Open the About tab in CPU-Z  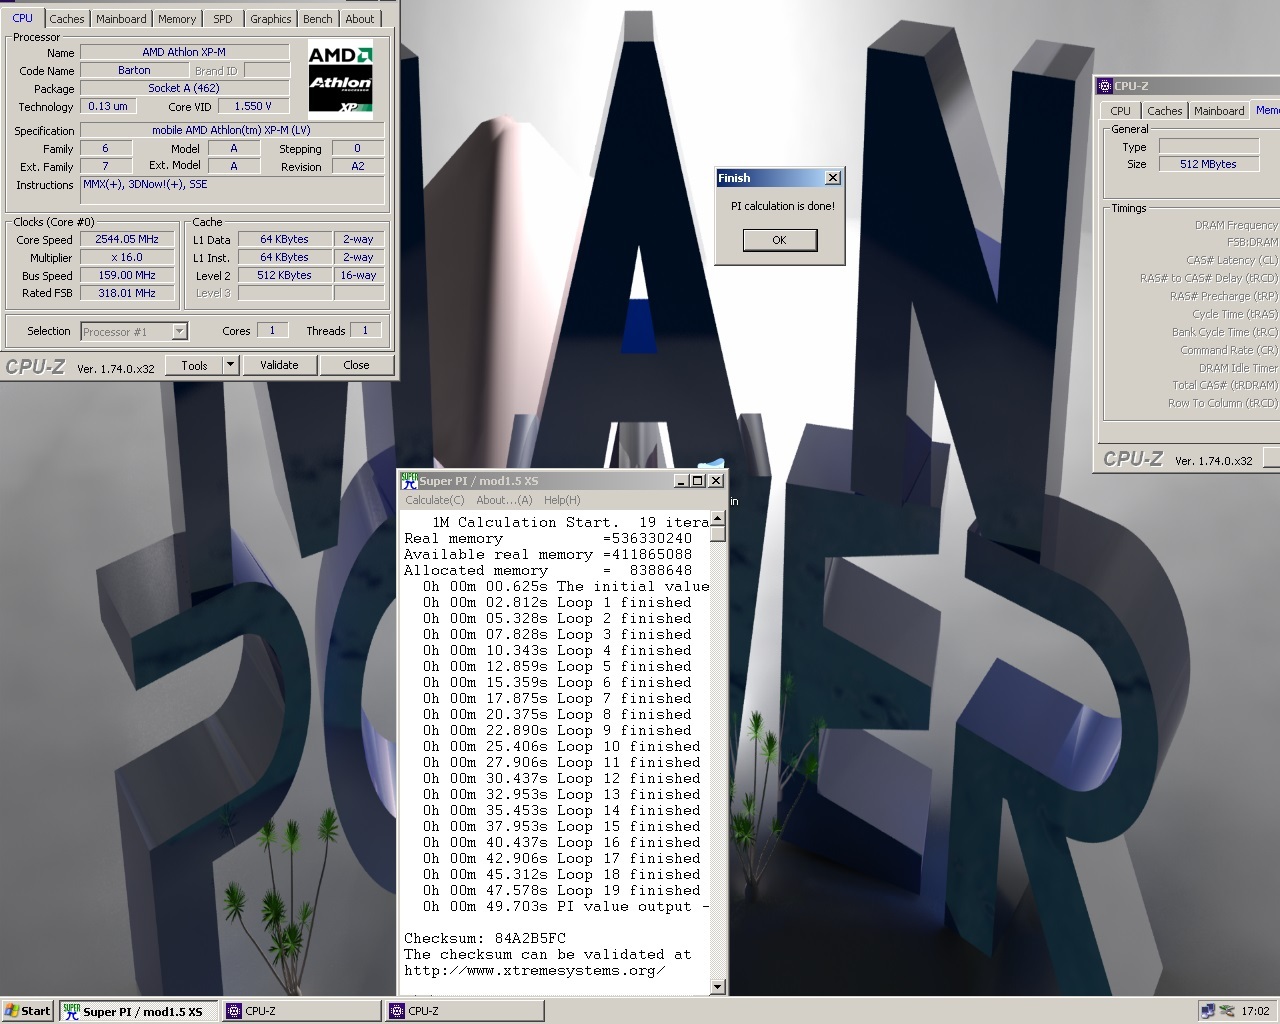pyautogui.click(x=360, y=19)
